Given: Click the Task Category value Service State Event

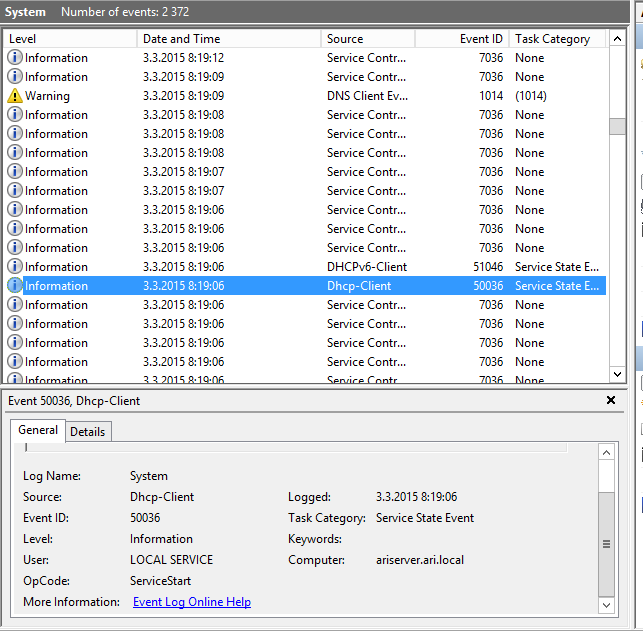Looking at the screenshot, I should [x=425, y=518].
